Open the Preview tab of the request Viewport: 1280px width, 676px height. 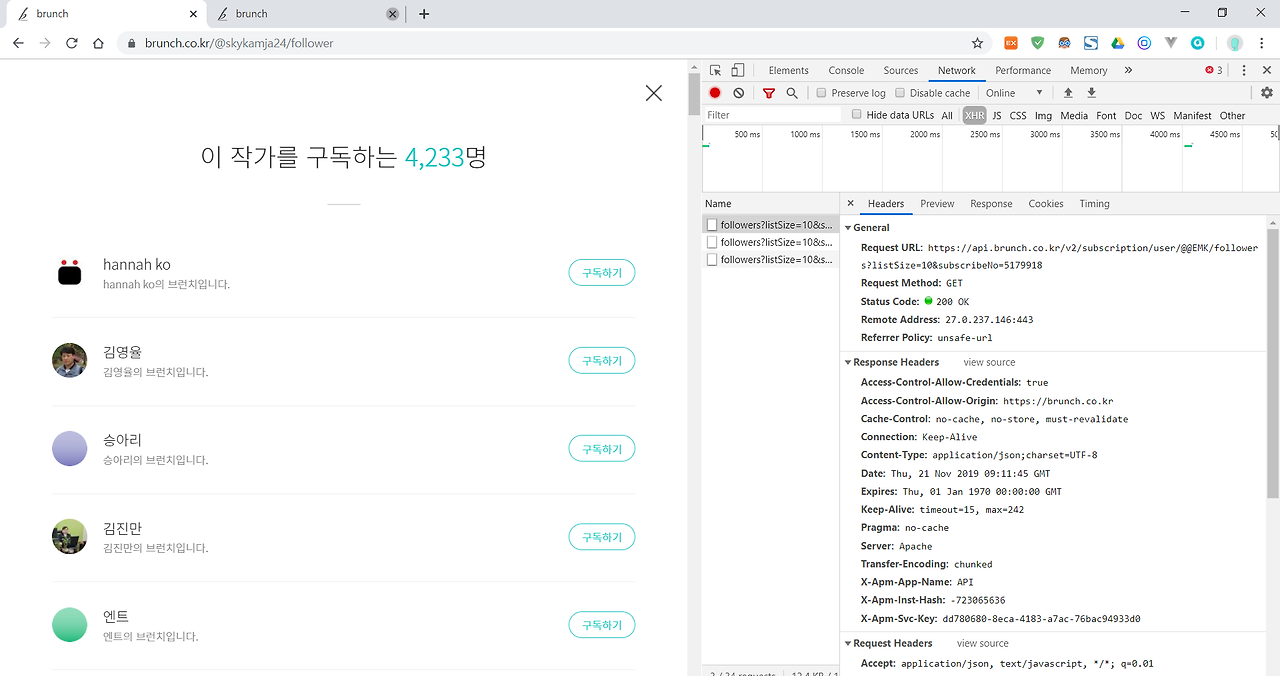point(937,203)
